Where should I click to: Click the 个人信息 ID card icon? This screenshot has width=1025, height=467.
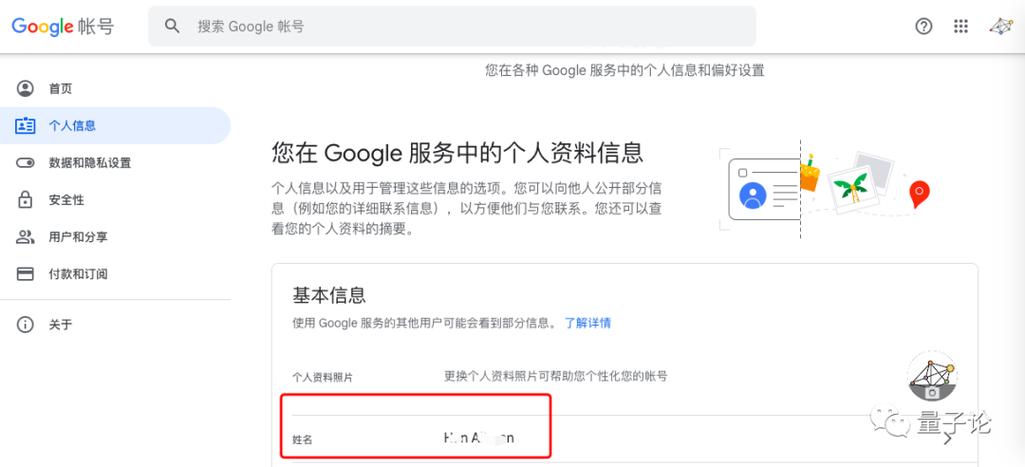click(x=25, y=126)
